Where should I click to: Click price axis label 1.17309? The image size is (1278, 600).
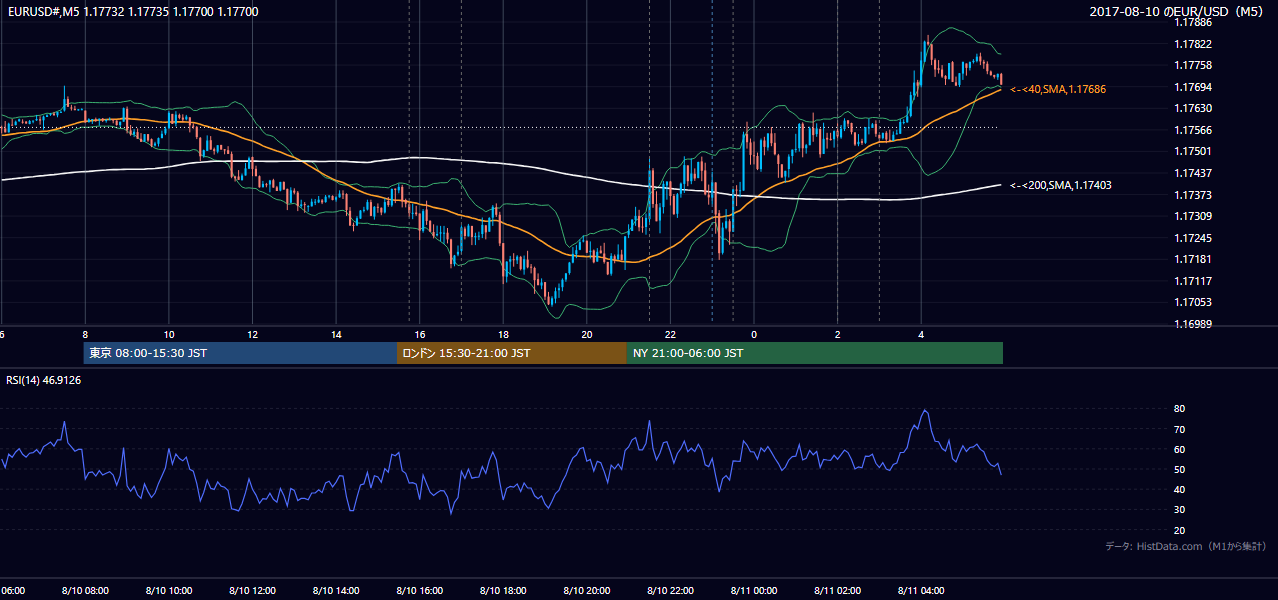tap(1194, 216)
